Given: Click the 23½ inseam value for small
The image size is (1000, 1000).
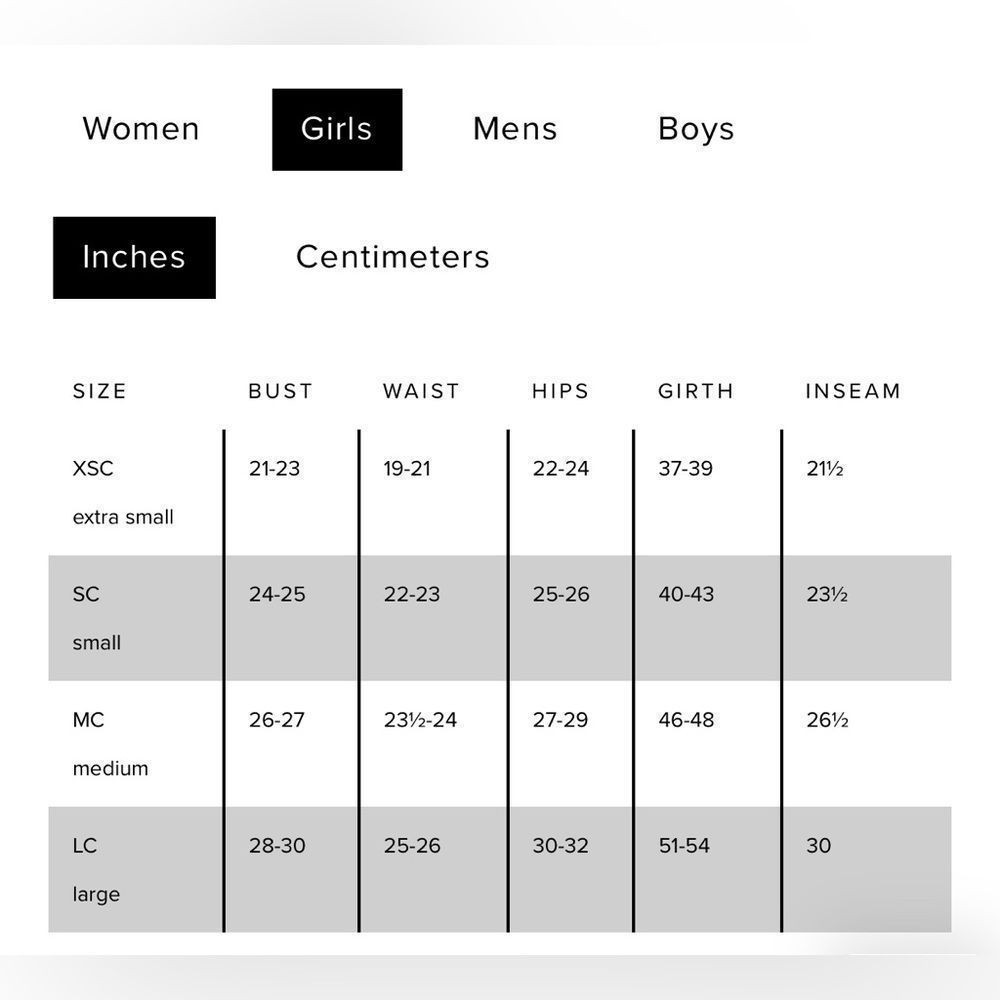Looking at the screenshot, I should click(827, 594).
